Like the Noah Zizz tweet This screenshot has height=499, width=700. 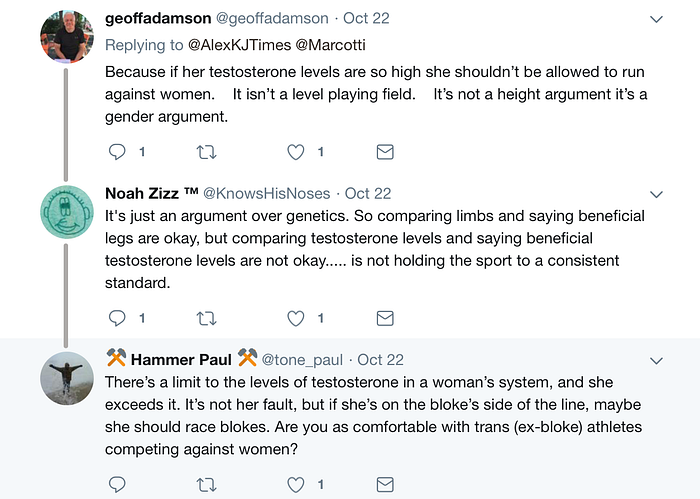tap(296, 318)
